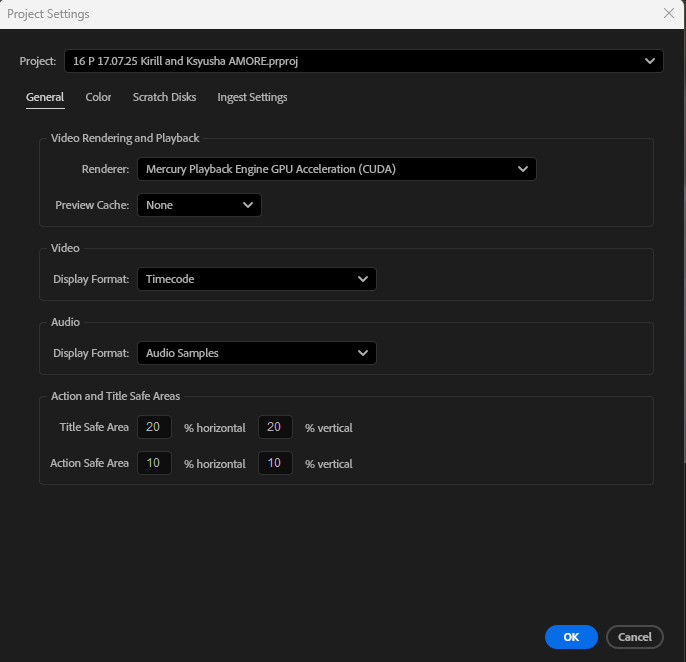Viewport: 686px width, 662px height.
Task: Click the Preview Cache chevron arrow
Action: [248, 205]
